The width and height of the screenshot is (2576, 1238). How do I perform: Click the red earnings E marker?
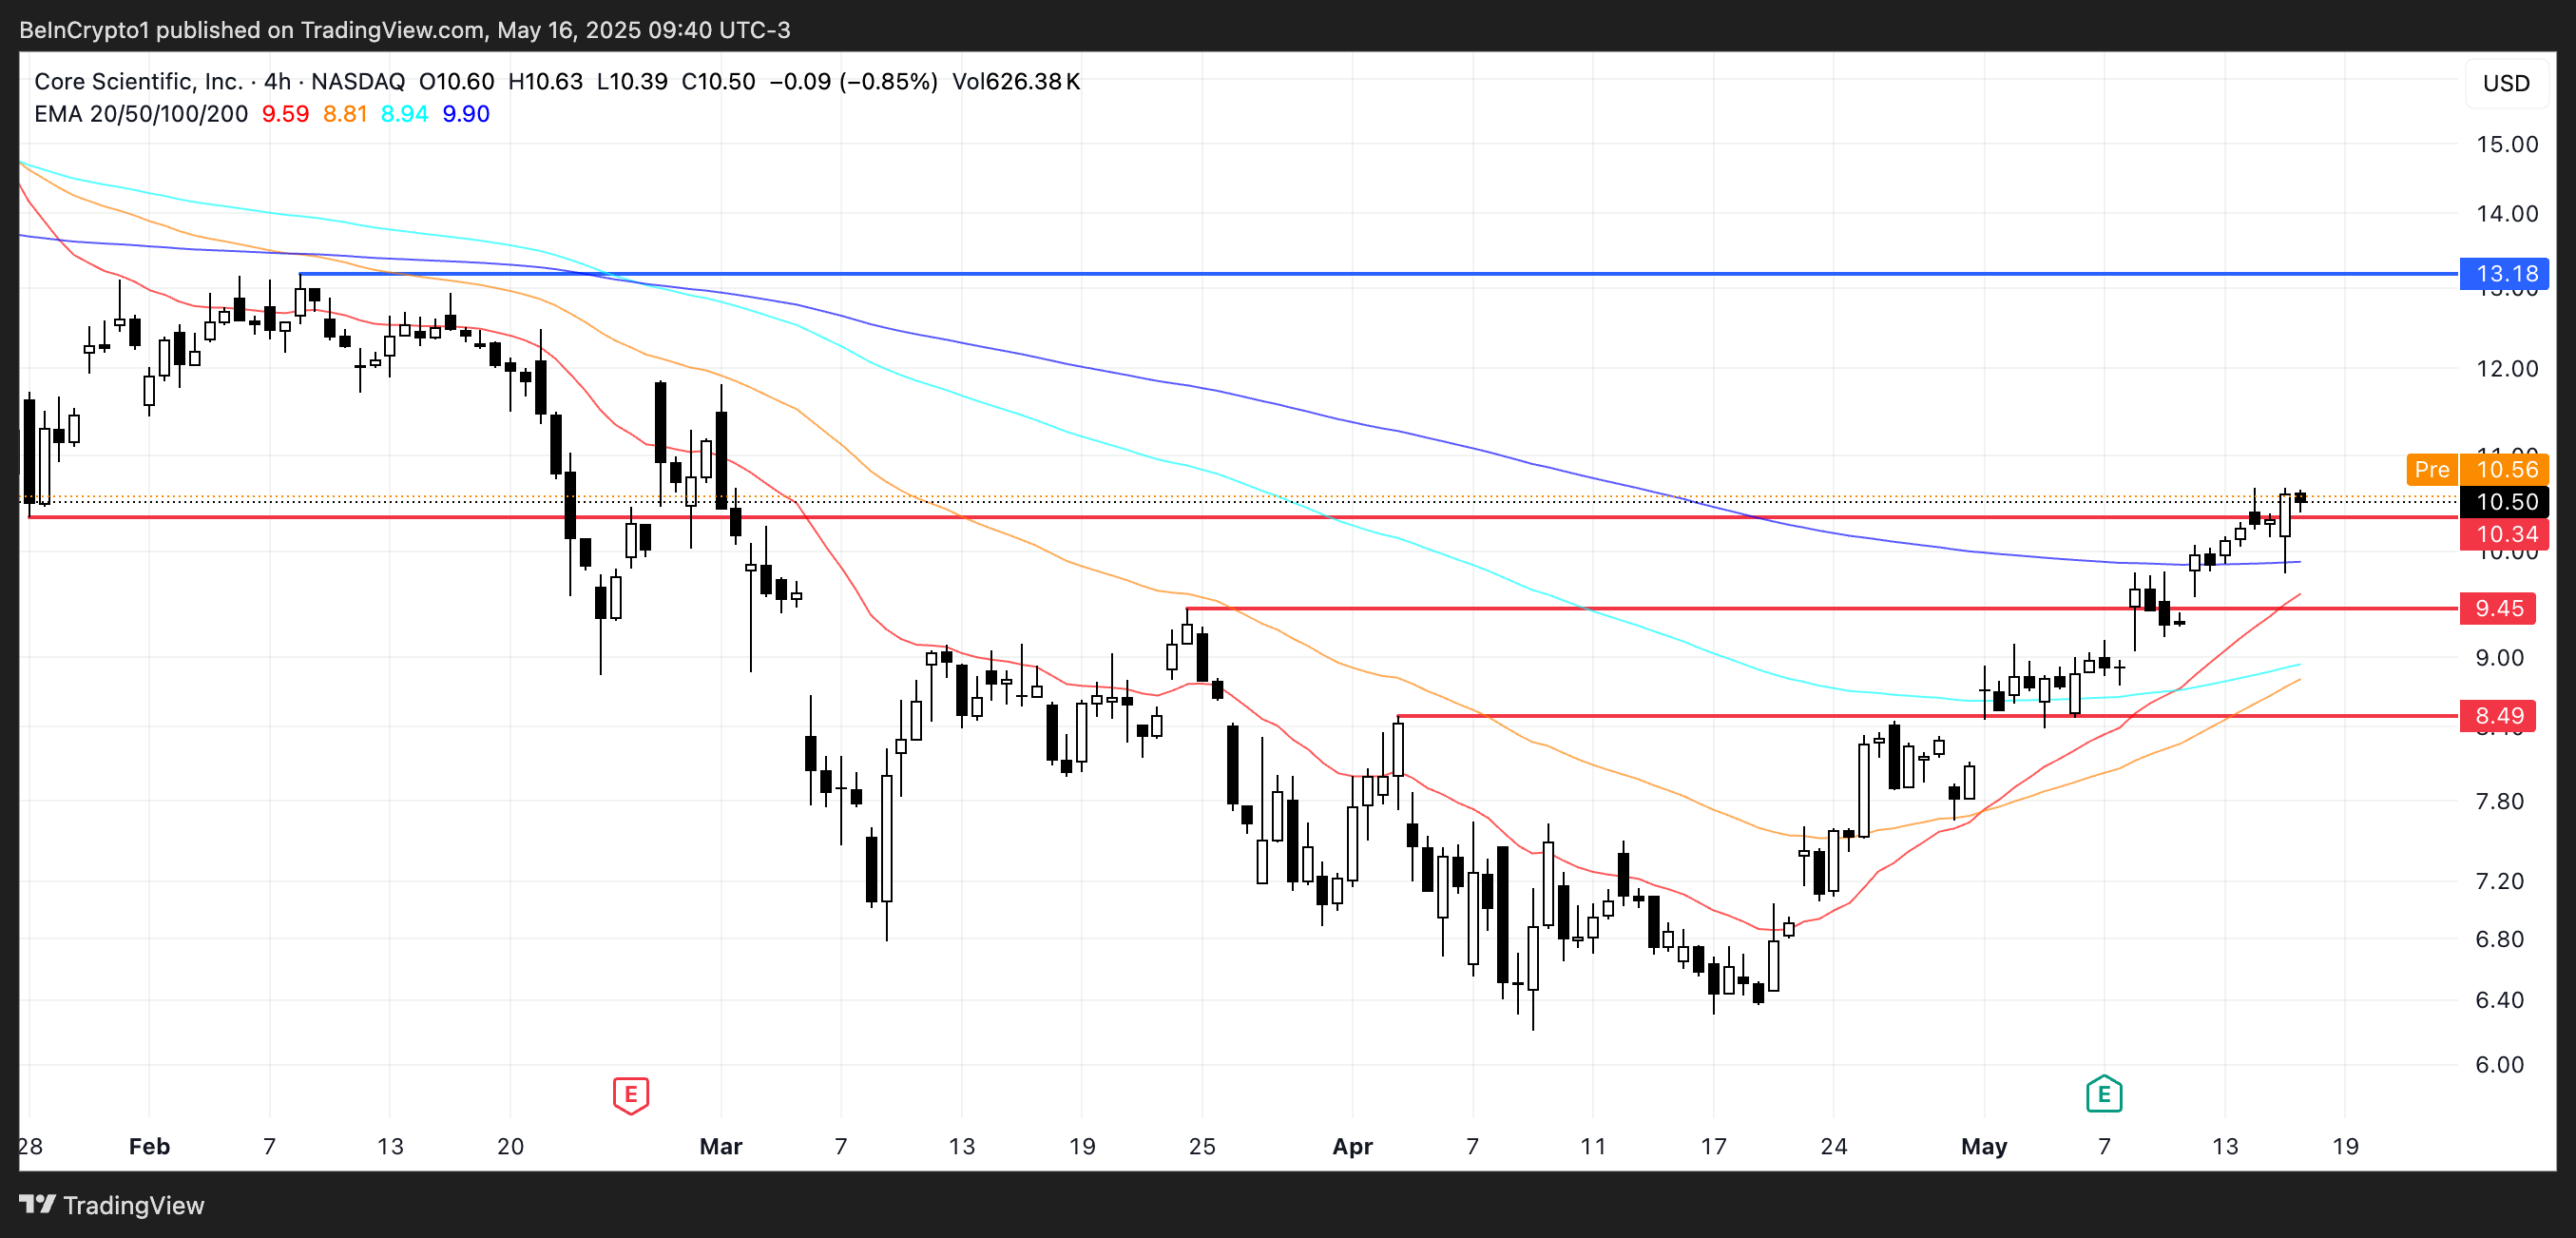[631, 1094]
